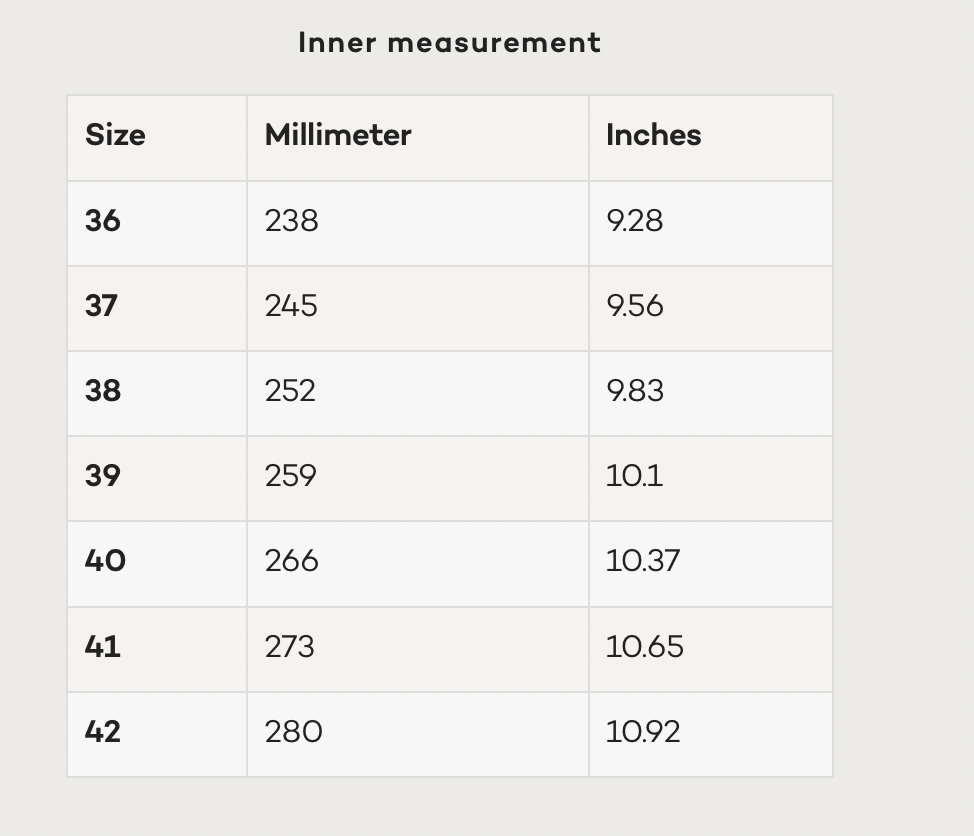Select the 238 millimeter value
The height and width of the screenshot is (836, 974).
pos(291,220)
